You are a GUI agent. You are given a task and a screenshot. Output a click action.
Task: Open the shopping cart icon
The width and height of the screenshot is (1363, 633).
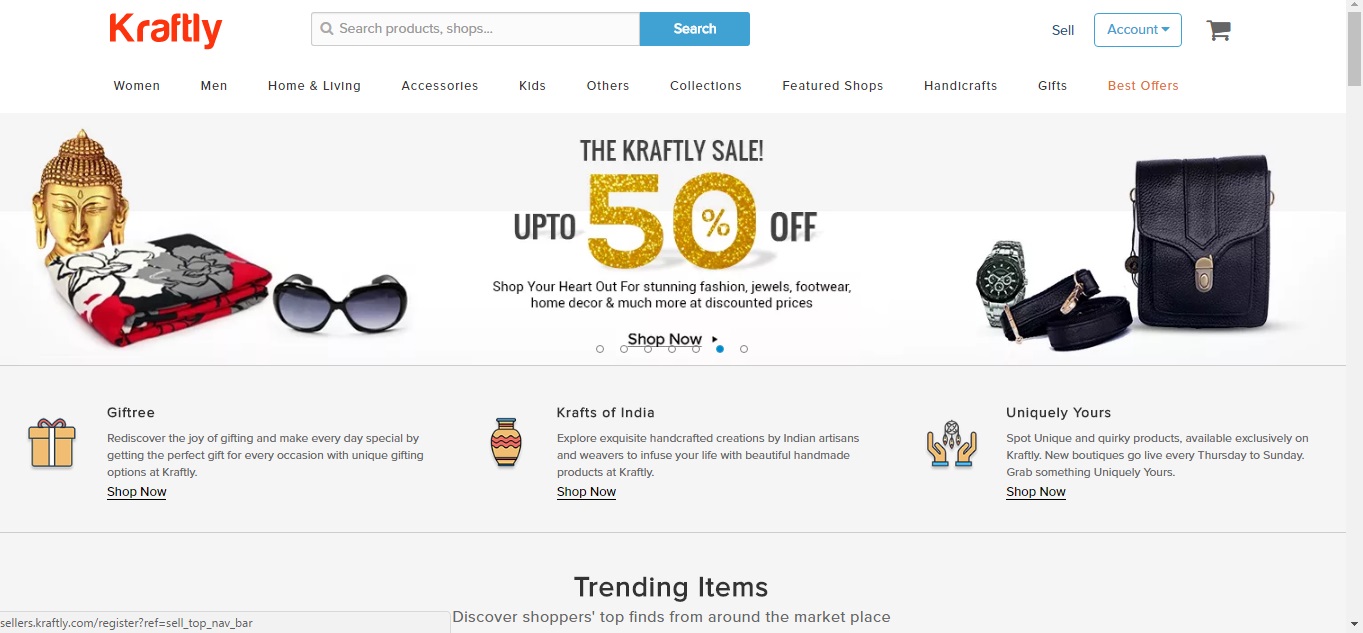[1218, 30]
